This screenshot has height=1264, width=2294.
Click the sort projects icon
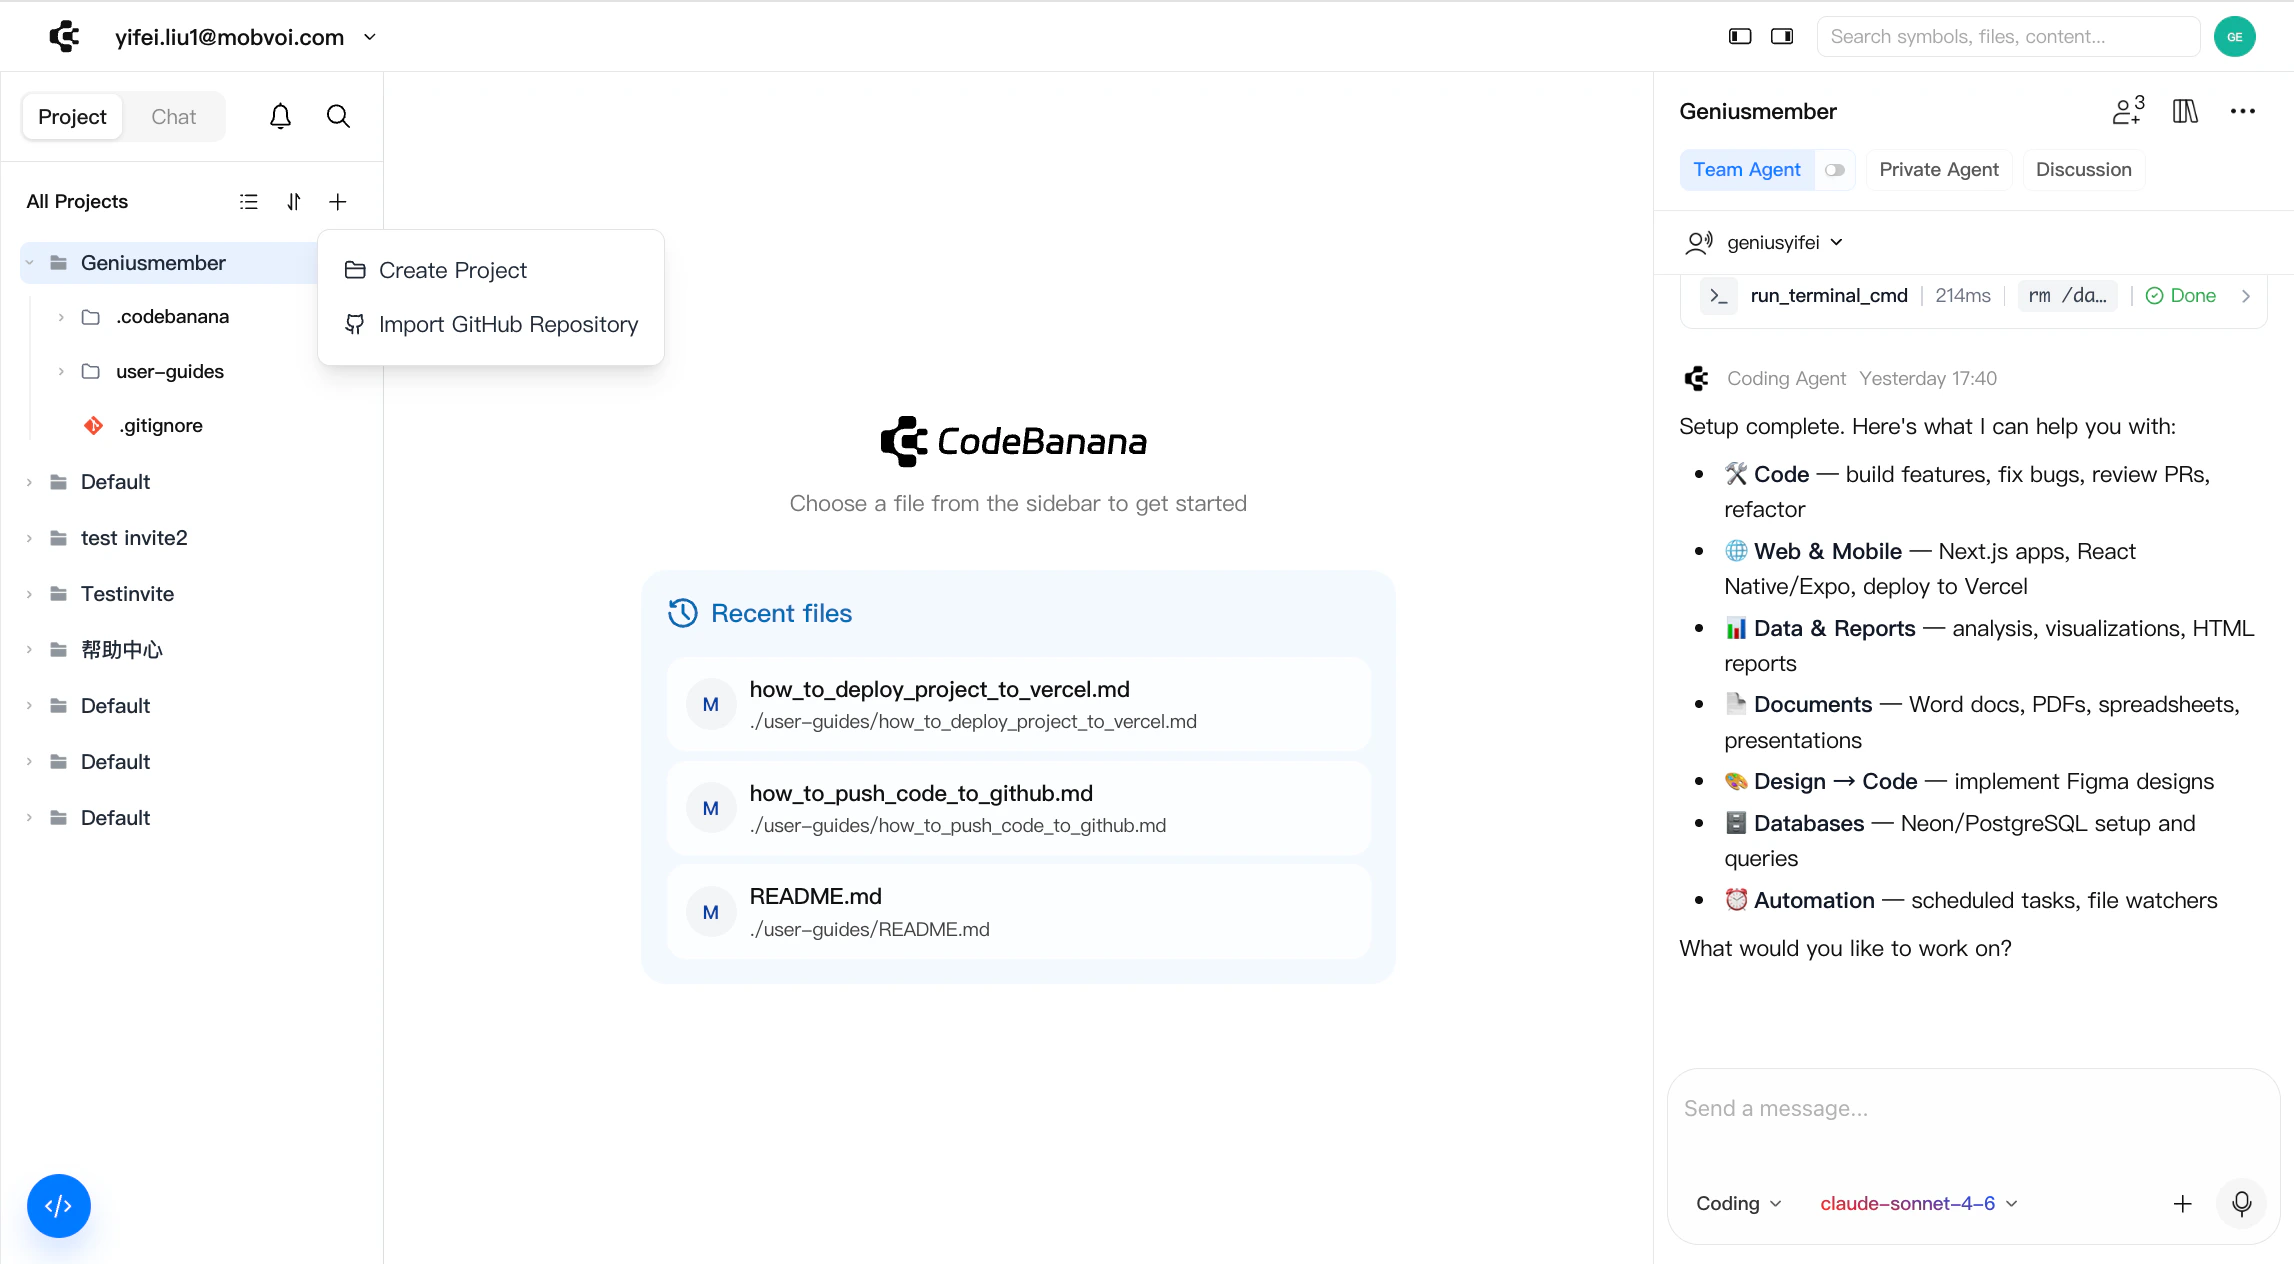(x=293, y=202)
